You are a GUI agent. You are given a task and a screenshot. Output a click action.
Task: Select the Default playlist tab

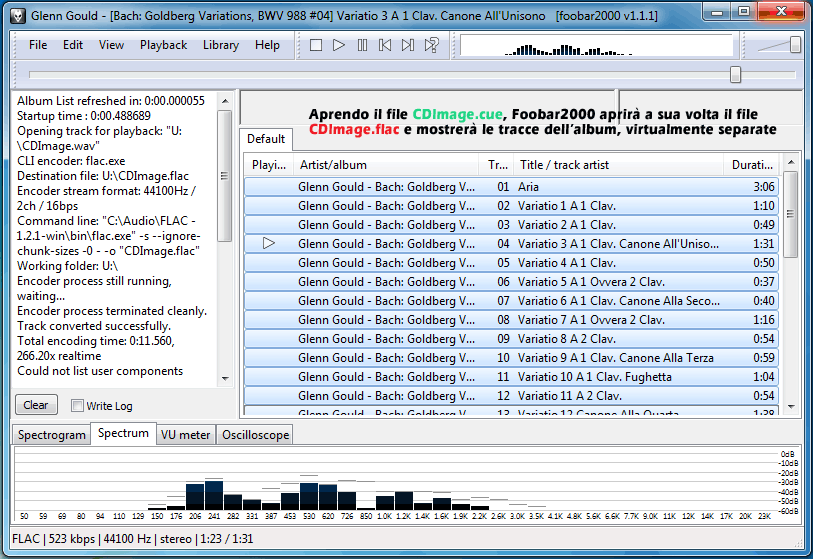coord(265,139)
